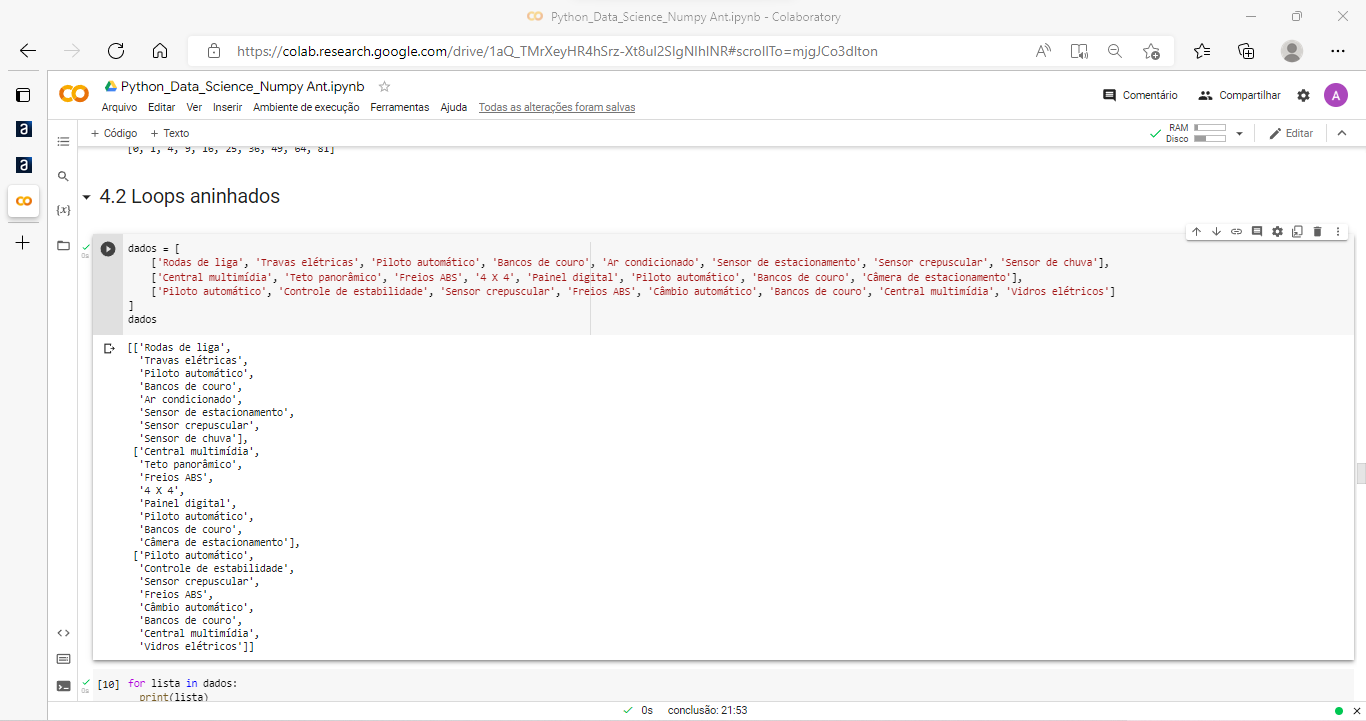Viewport: 1366px width, 721px height.
Task: Open cell editor settings gear
Action: pyautogui.click(x=1277, y=232)
